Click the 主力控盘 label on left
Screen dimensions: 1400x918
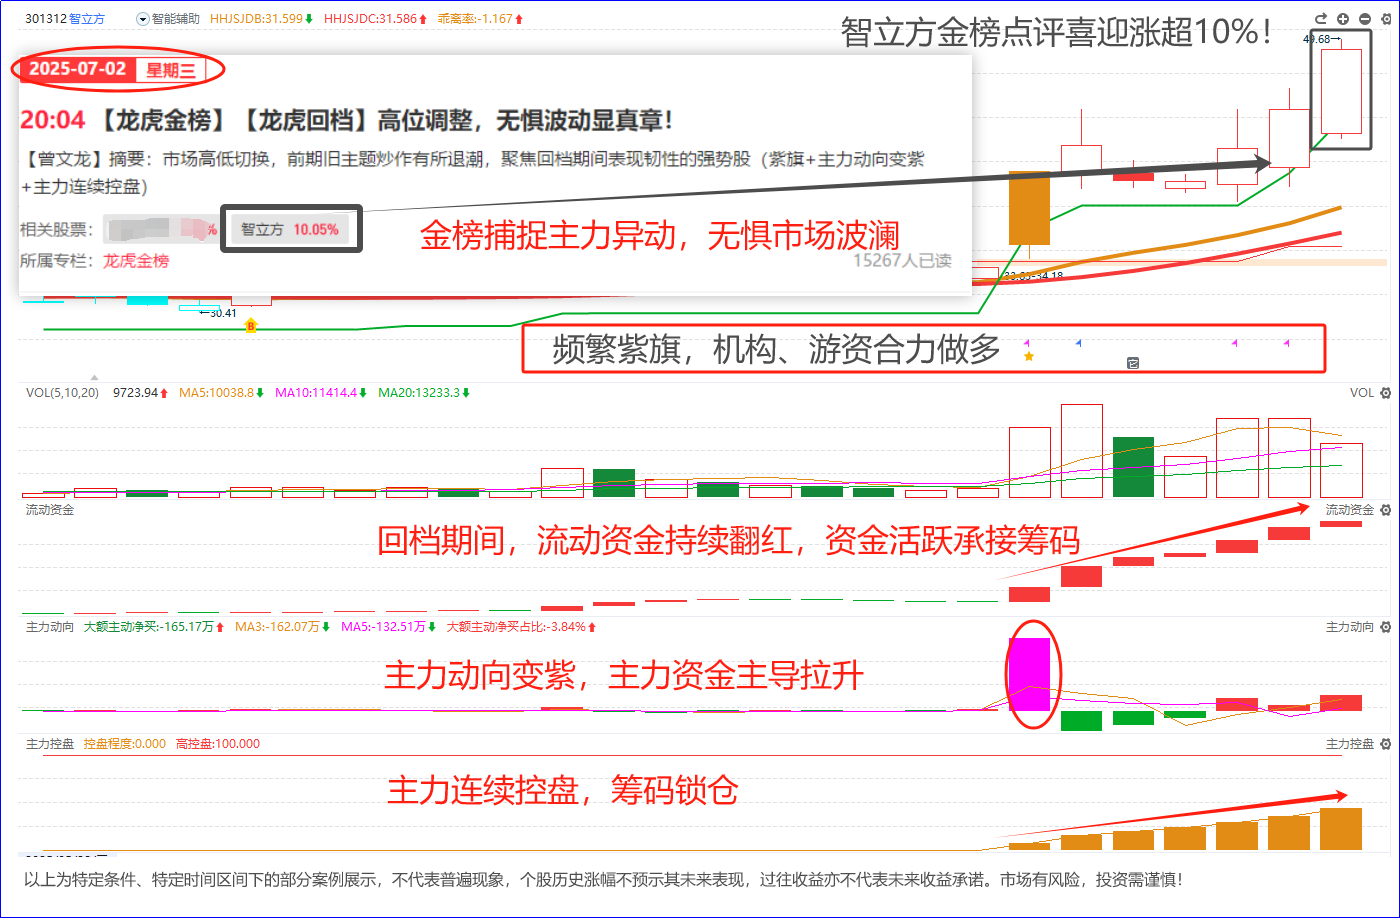(x=50, y=744)
